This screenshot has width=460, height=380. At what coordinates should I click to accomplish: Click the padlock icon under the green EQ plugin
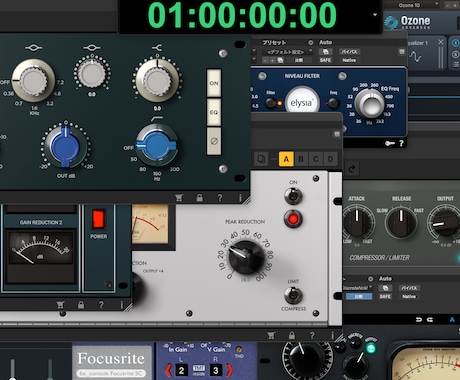199,198
